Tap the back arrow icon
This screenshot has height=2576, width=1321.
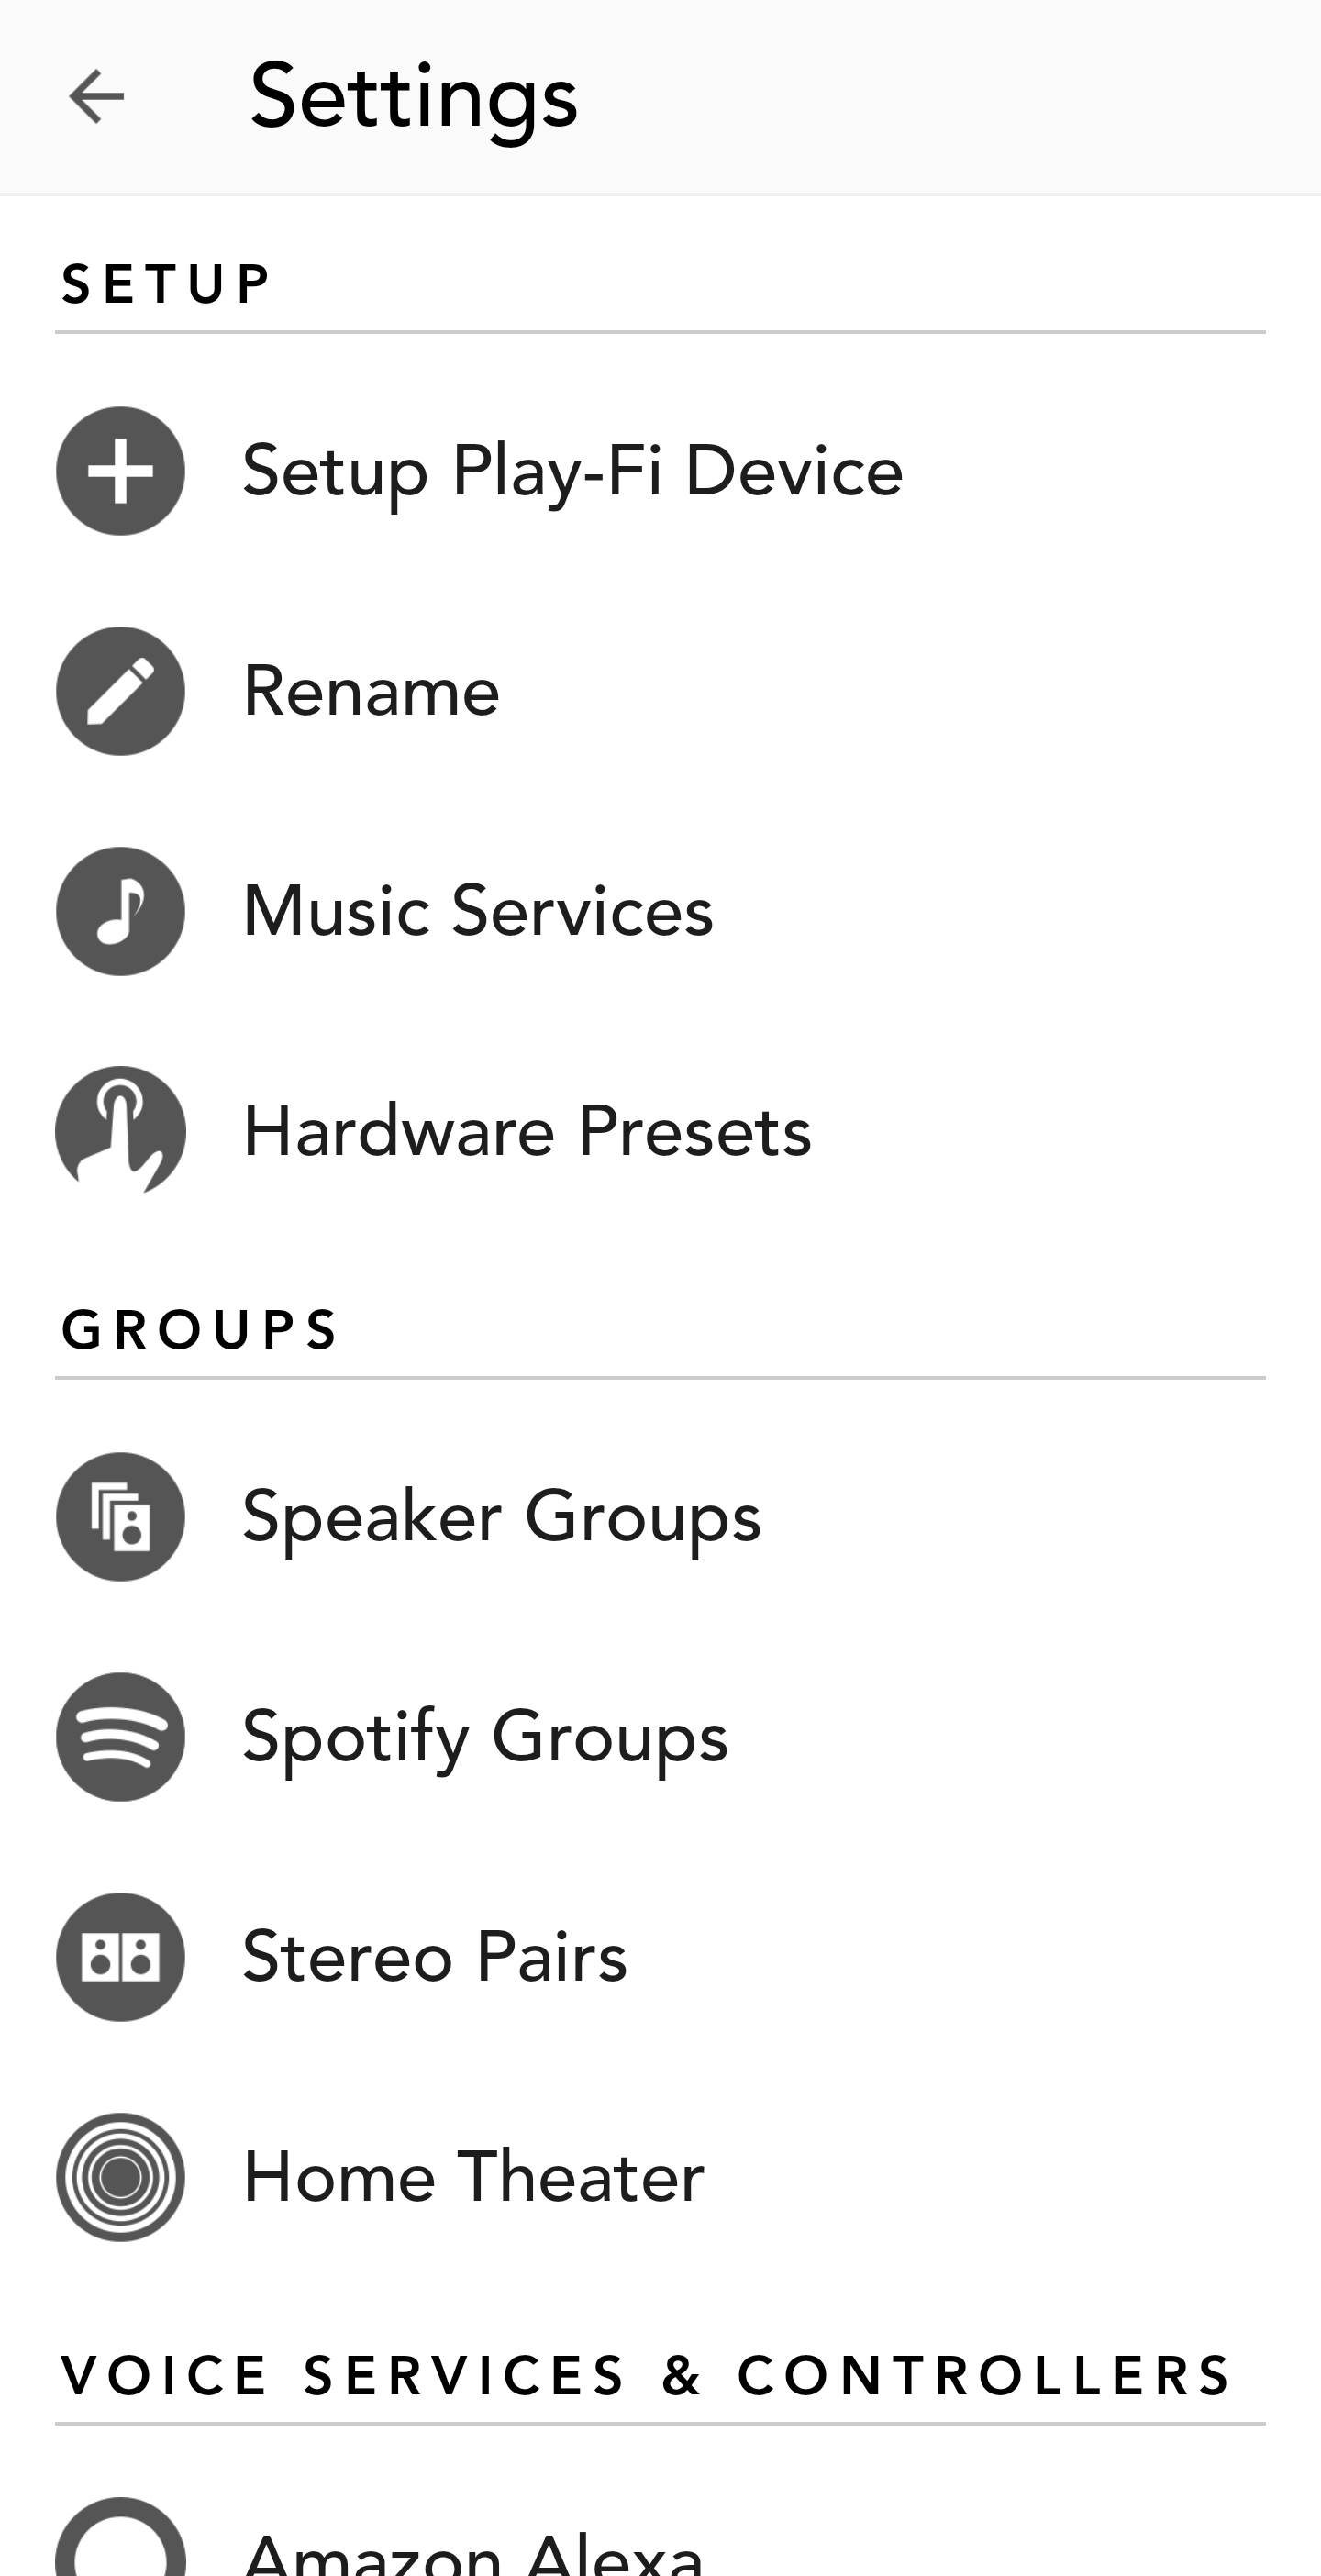coord(96,97)
